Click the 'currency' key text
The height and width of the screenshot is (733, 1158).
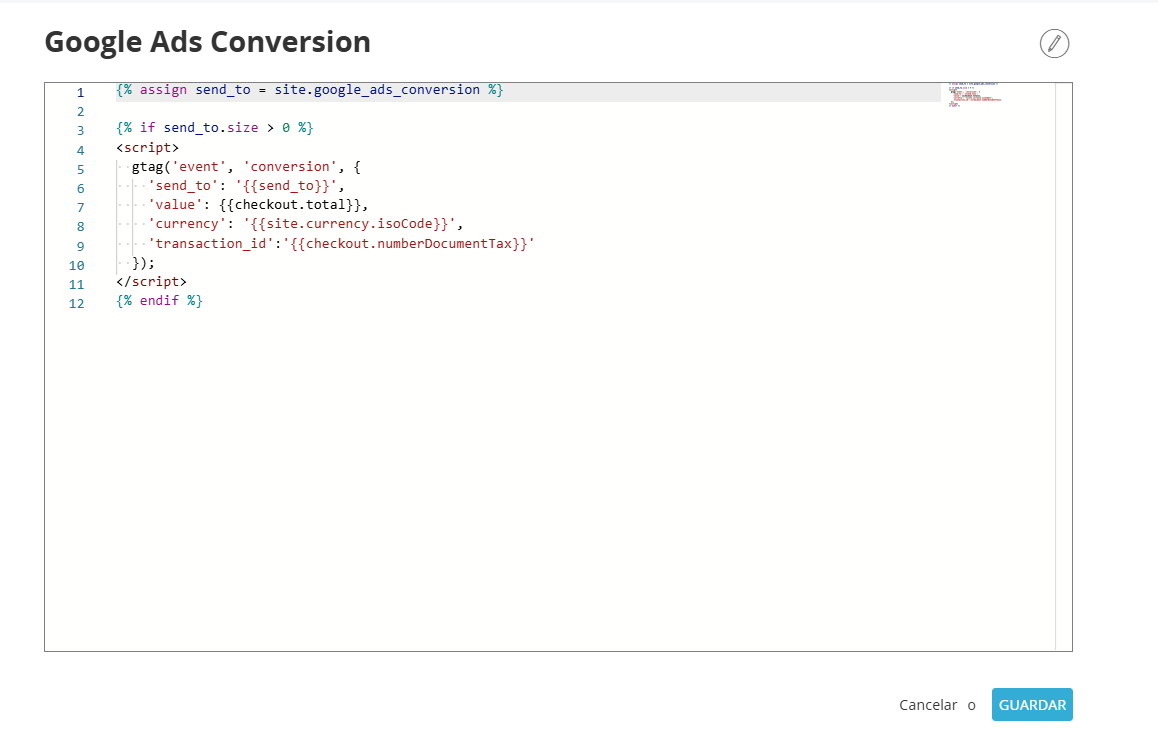(x=187, y=224)
